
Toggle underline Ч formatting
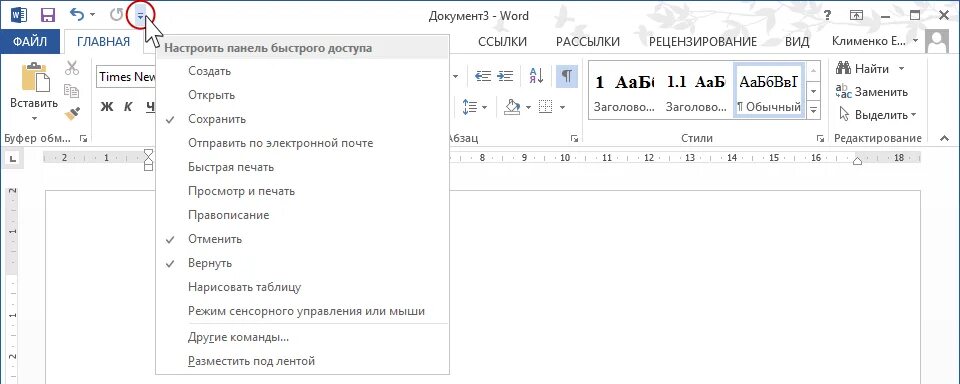click(x=150, y=107)
